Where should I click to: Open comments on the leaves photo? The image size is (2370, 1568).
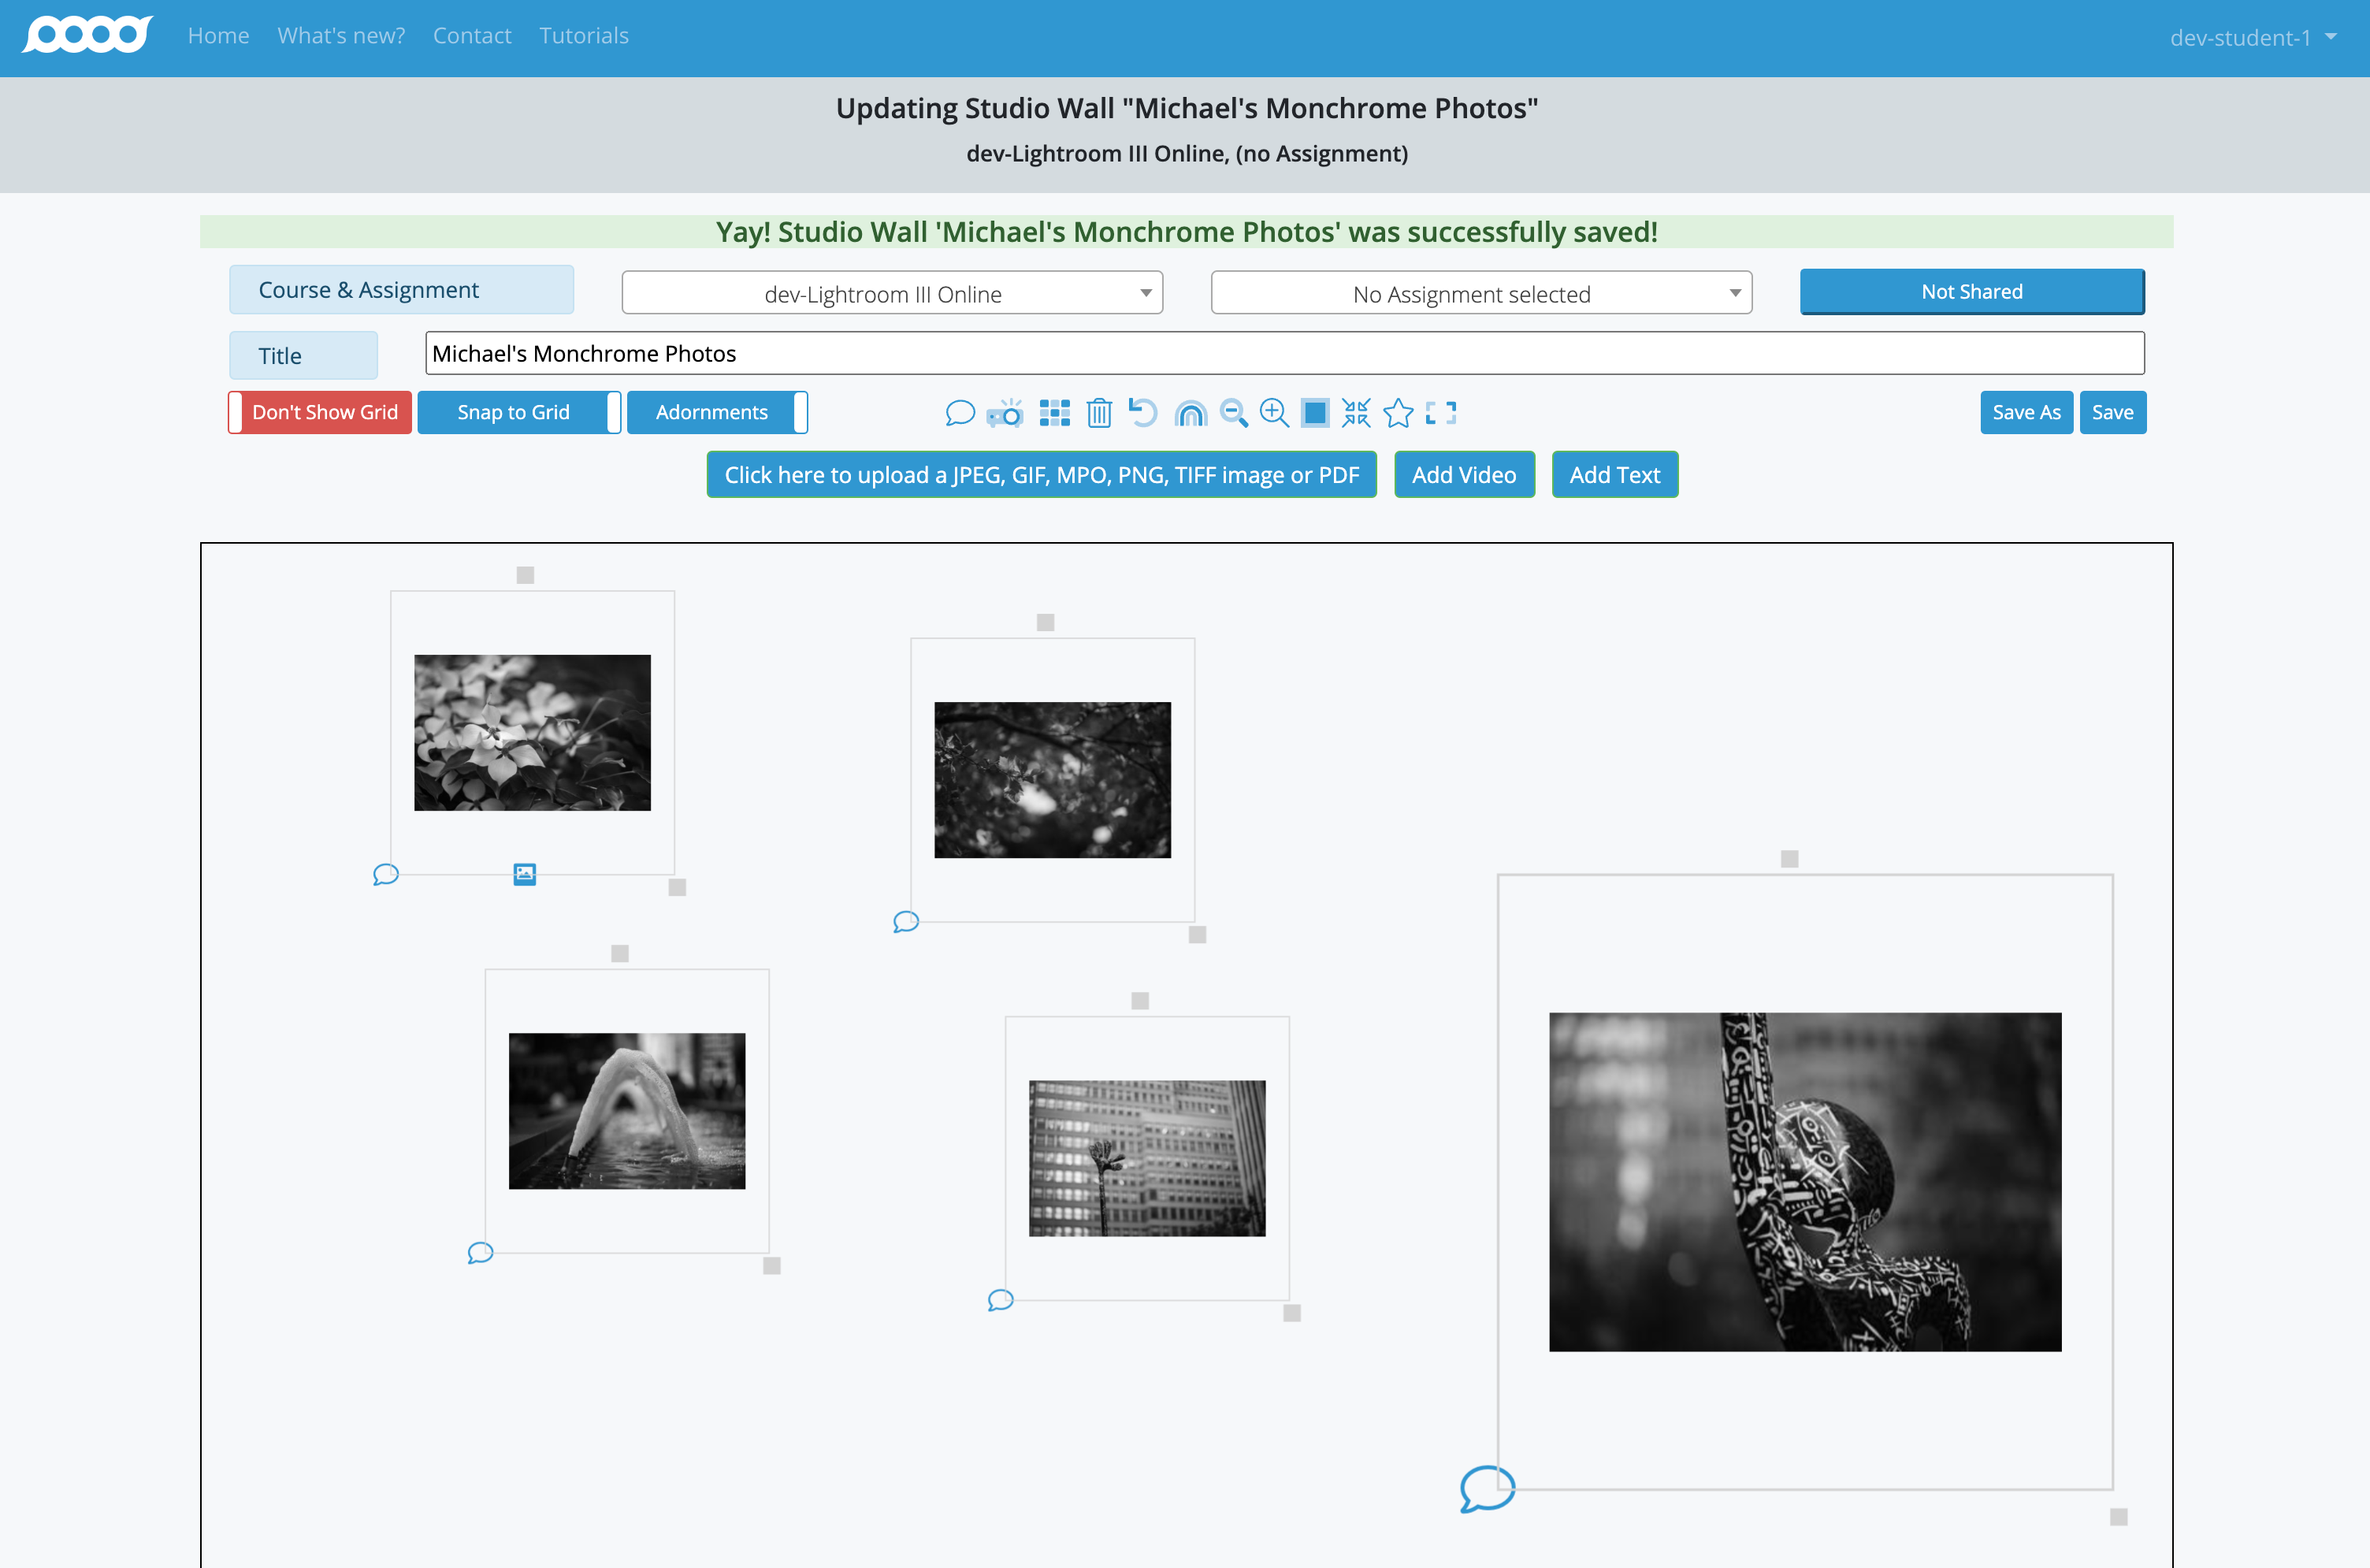click(x=905, y=922)
